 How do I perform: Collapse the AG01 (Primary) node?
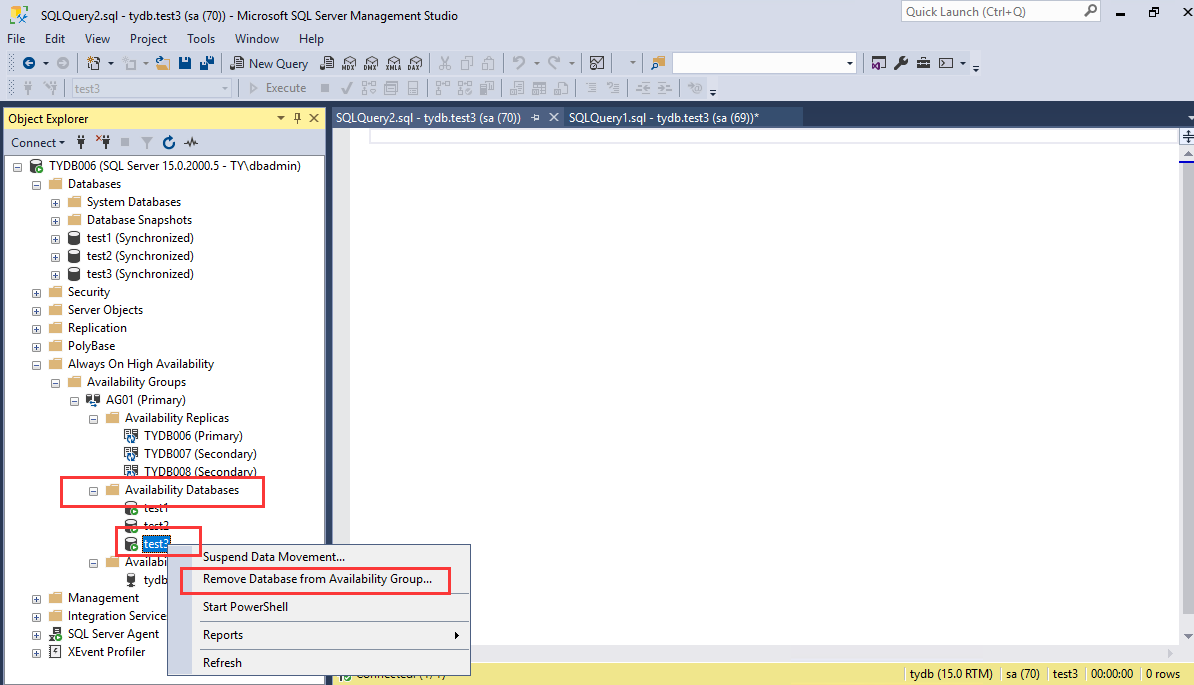(x=75, y=401)
